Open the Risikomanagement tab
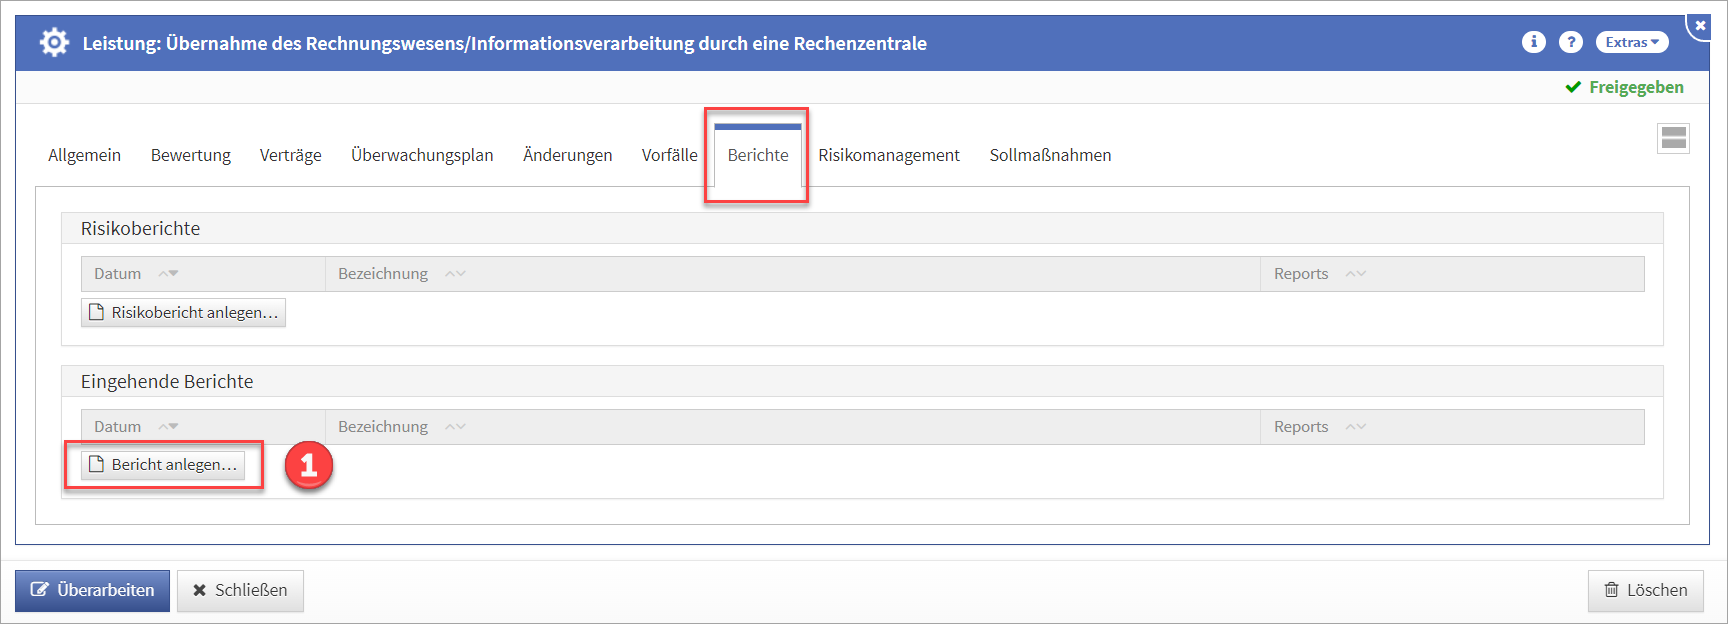The image size is (1728, 624). [x=888, y=155]
